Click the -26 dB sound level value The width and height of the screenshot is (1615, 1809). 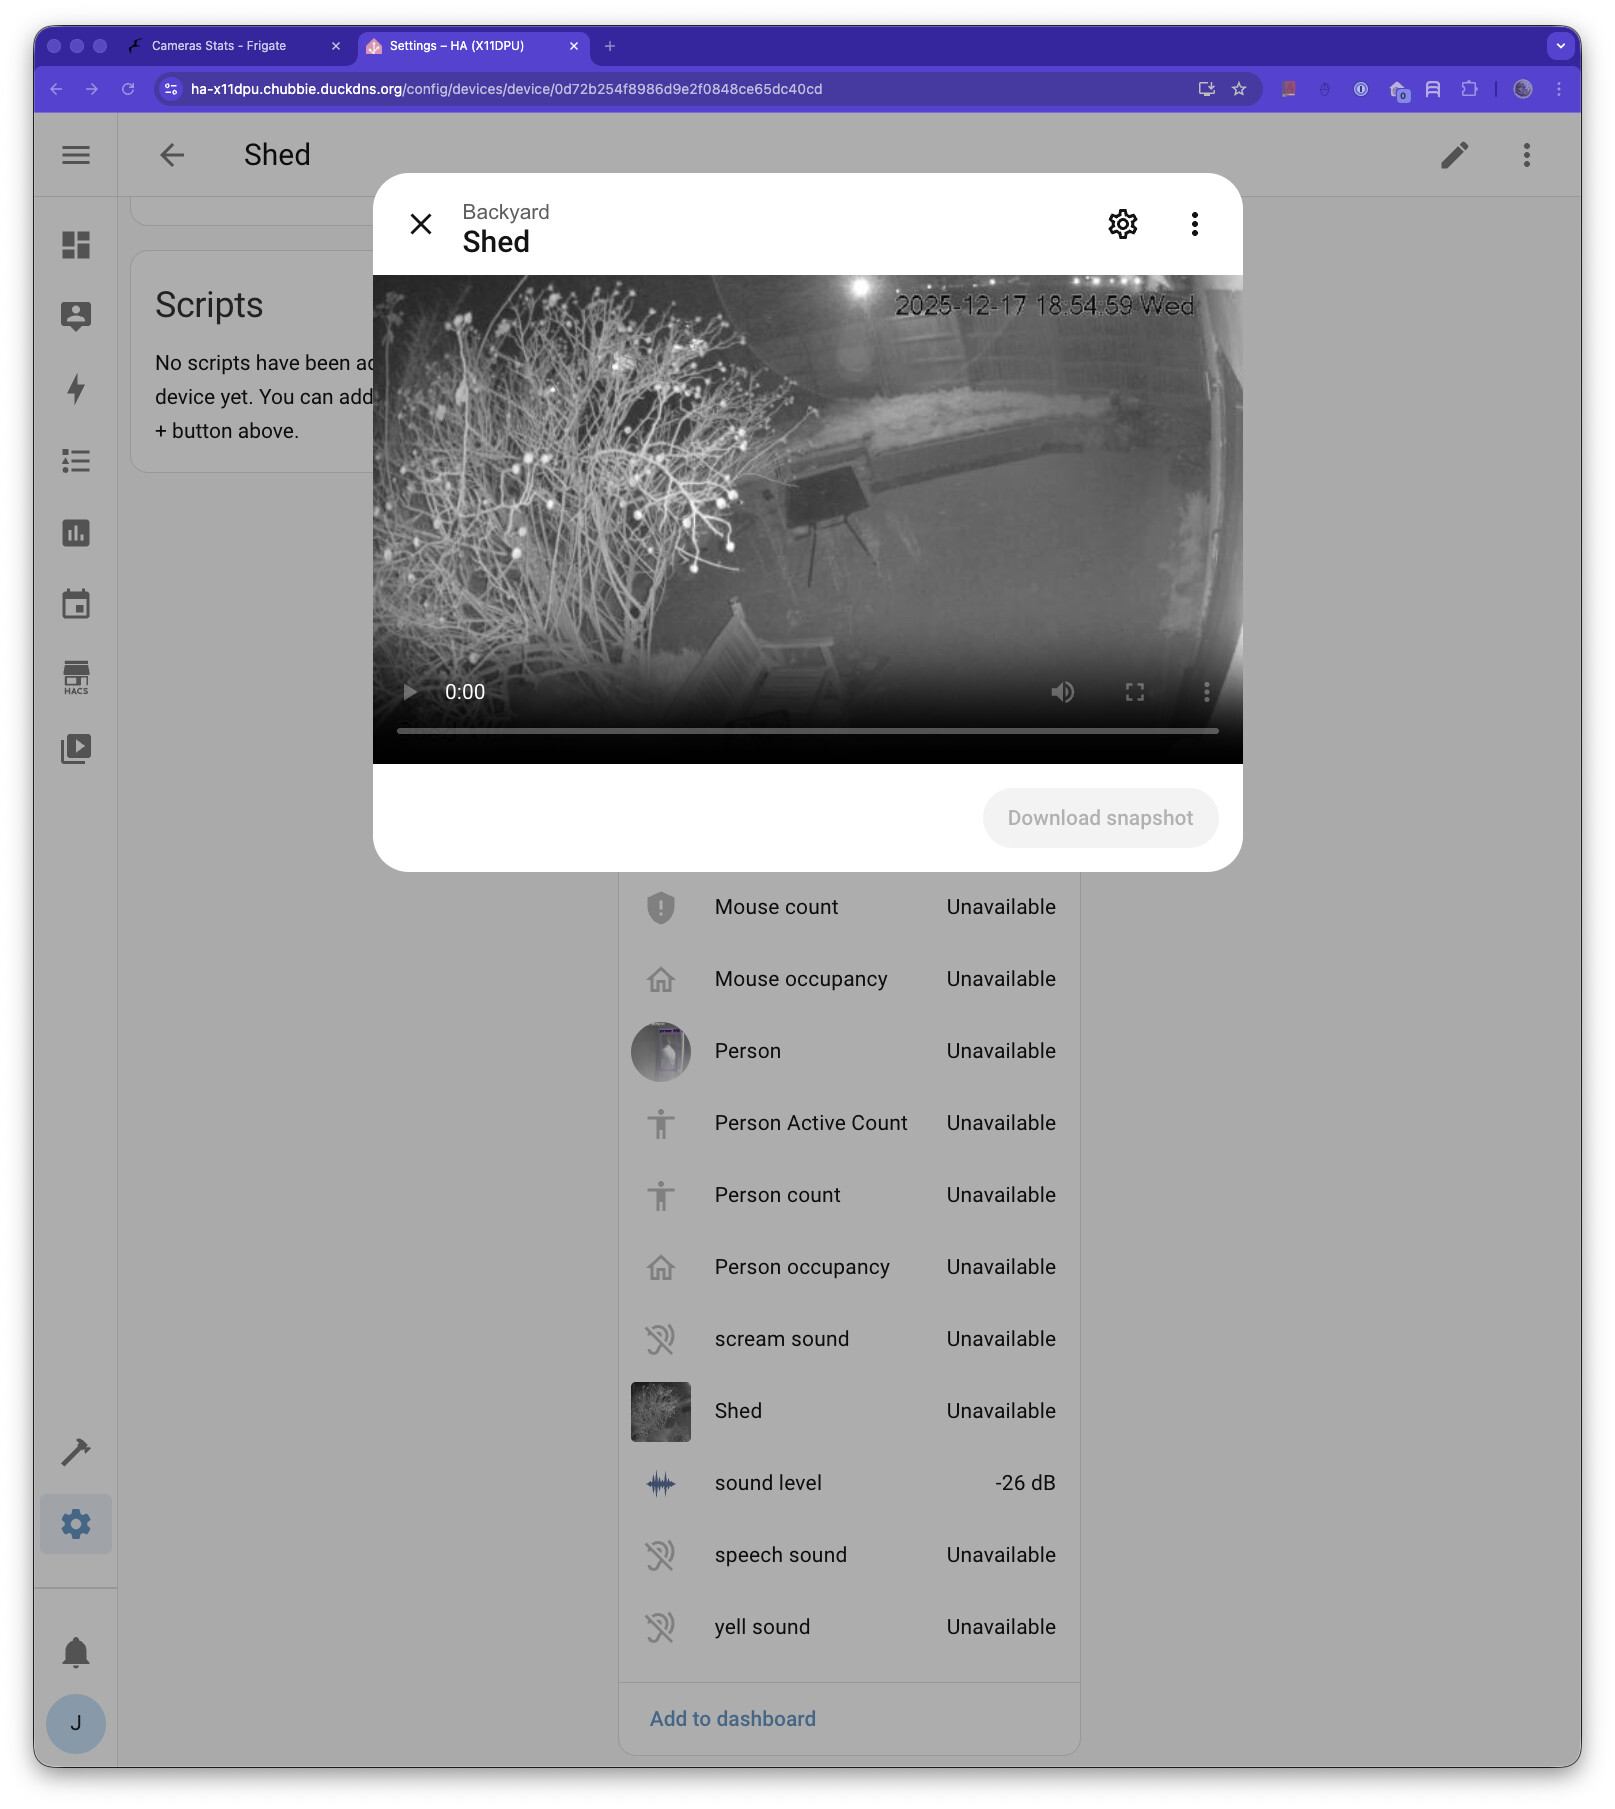(1025, 1483)
